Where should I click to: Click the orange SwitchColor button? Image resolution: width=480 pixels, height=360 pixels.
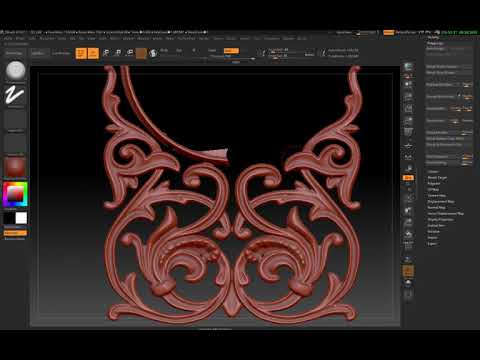pos(15,233)
